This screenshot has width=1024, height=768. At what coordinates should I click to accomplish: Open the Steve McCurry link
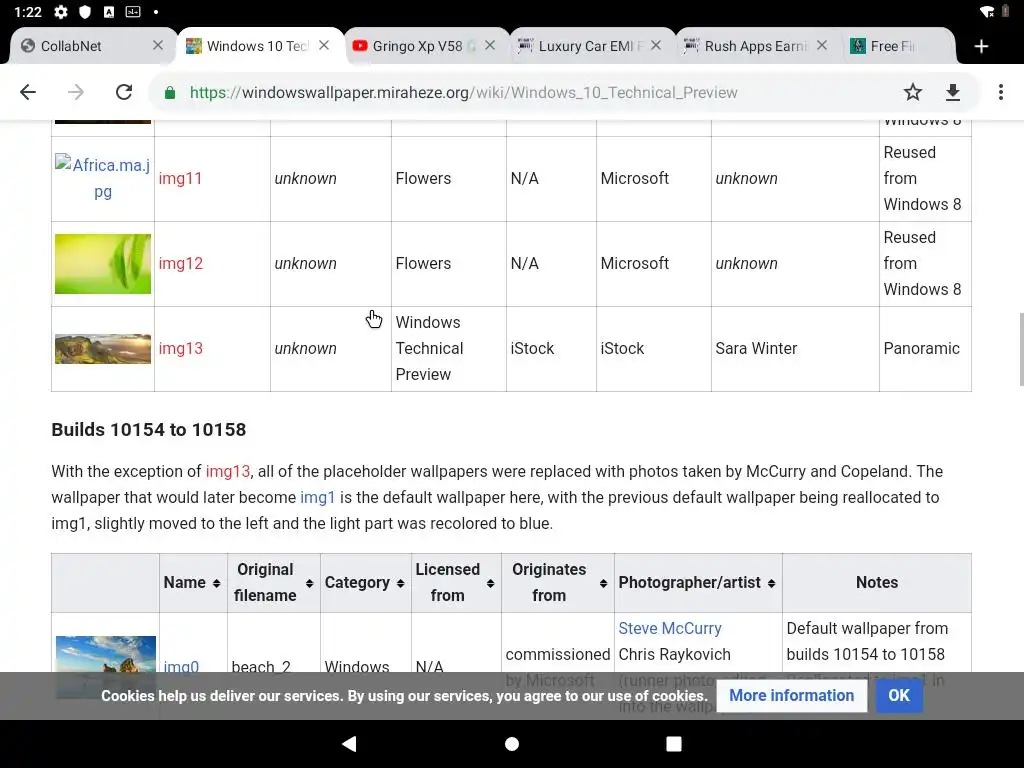click(x=669, y=628)
